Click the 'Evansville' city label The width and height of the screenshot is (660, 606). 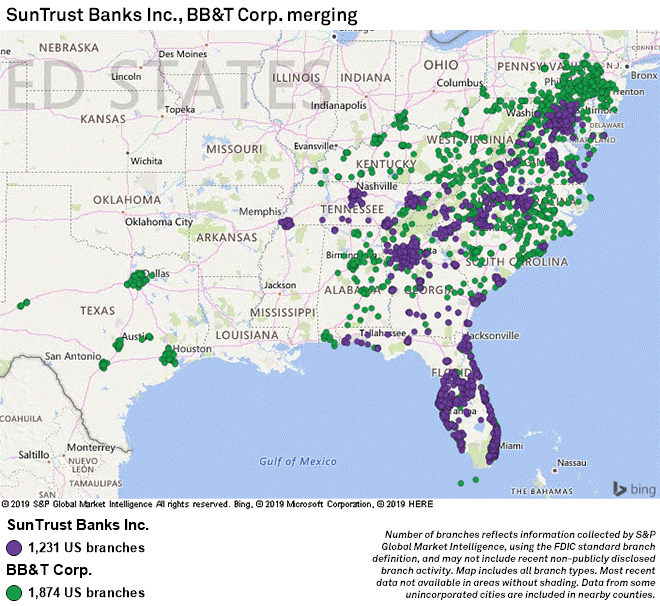[314, 146]
